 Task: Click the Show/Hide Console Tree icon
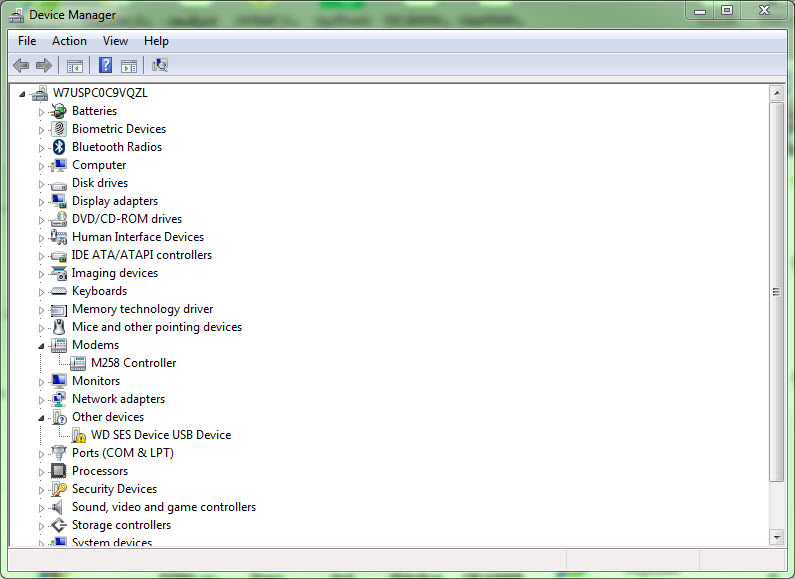pos(75,65)
